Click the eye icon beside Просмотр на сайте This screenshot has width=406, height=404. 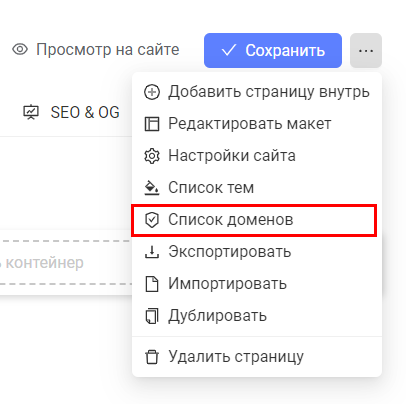click(20, 49)
